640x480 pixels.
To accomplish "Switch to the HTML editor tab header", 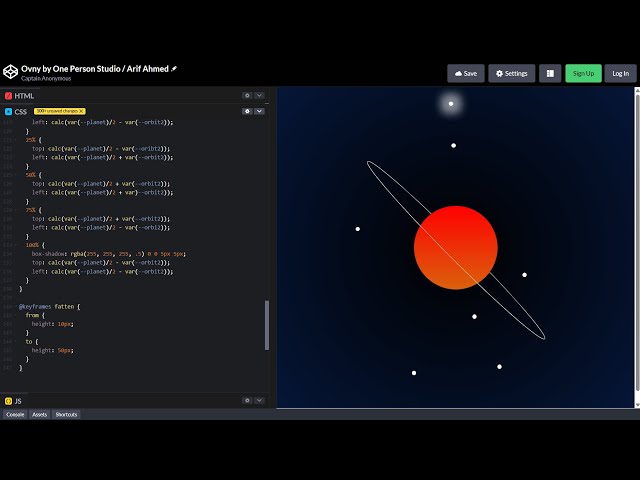I will 19,96.
